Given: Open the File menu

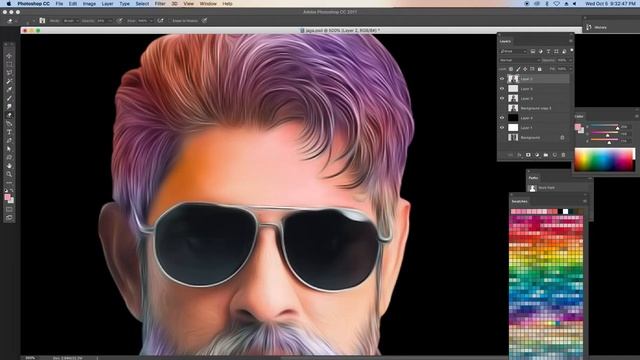Looking at the screenshot, I should (59, 3).
